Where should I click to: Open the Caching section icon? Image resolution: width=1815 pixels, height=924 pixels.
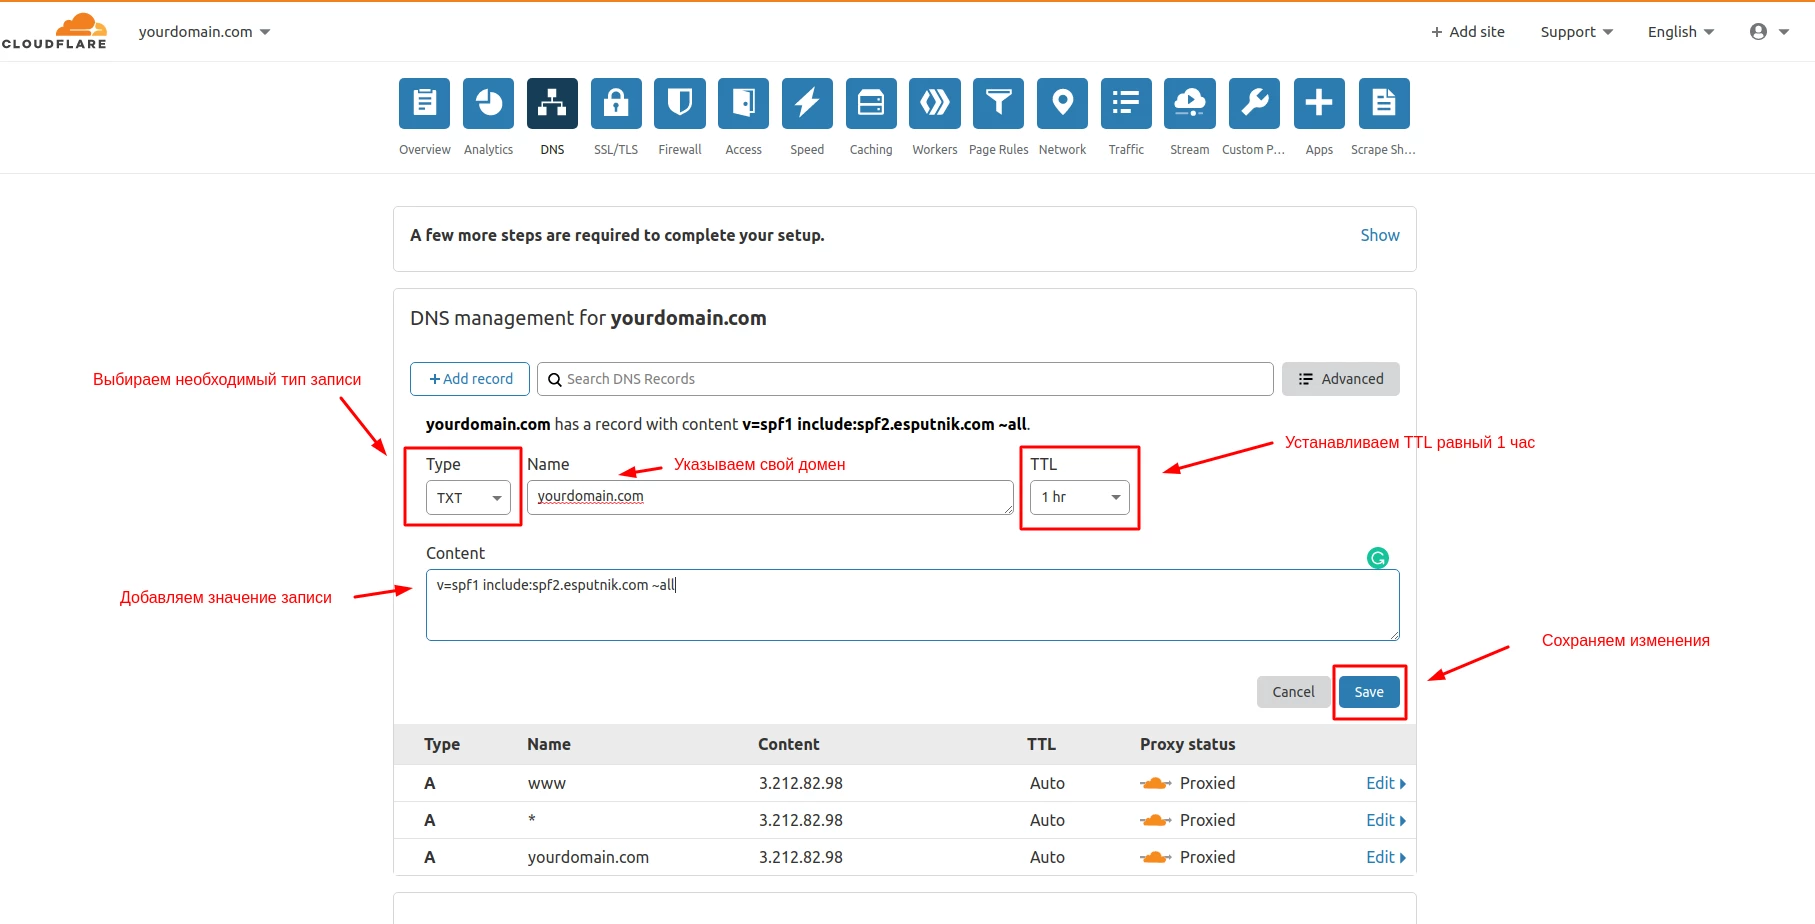[x=871, y=104]
